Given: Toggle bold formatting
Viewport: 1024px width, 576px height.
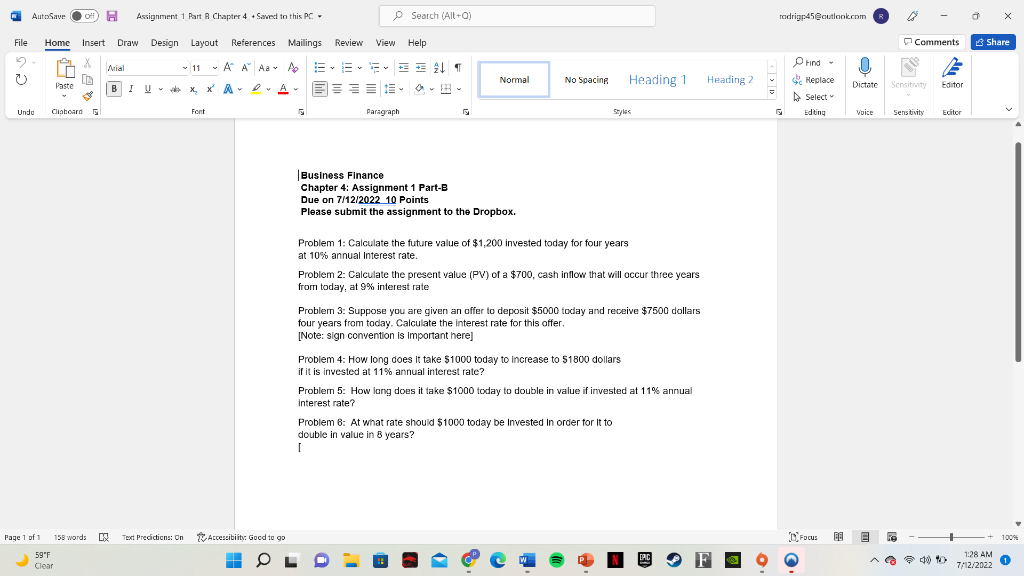Looking at the screenshot, I should [114, 88].
